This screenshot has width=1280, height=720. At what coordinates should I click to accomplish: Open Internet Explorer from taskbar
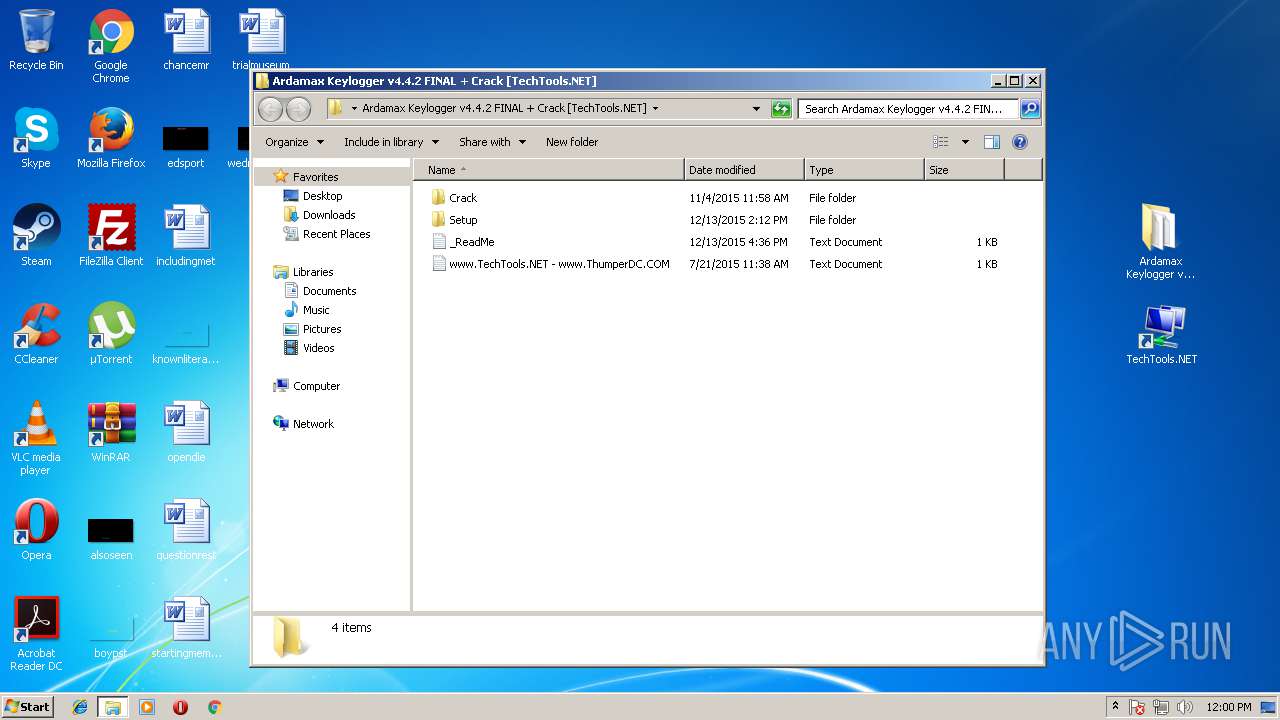[x=80, y=707]
